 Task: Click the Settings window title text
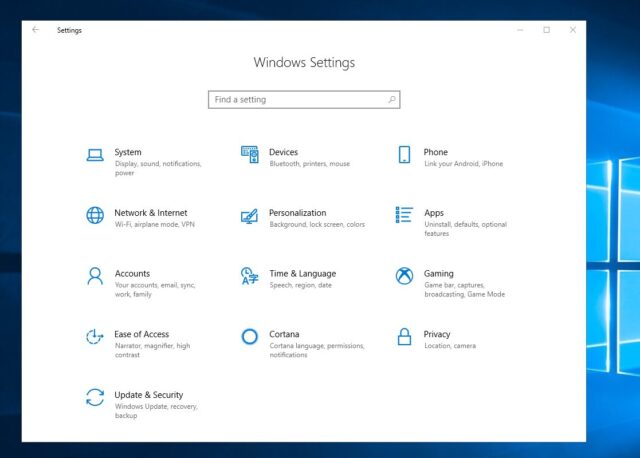click(x=69, y=30)
